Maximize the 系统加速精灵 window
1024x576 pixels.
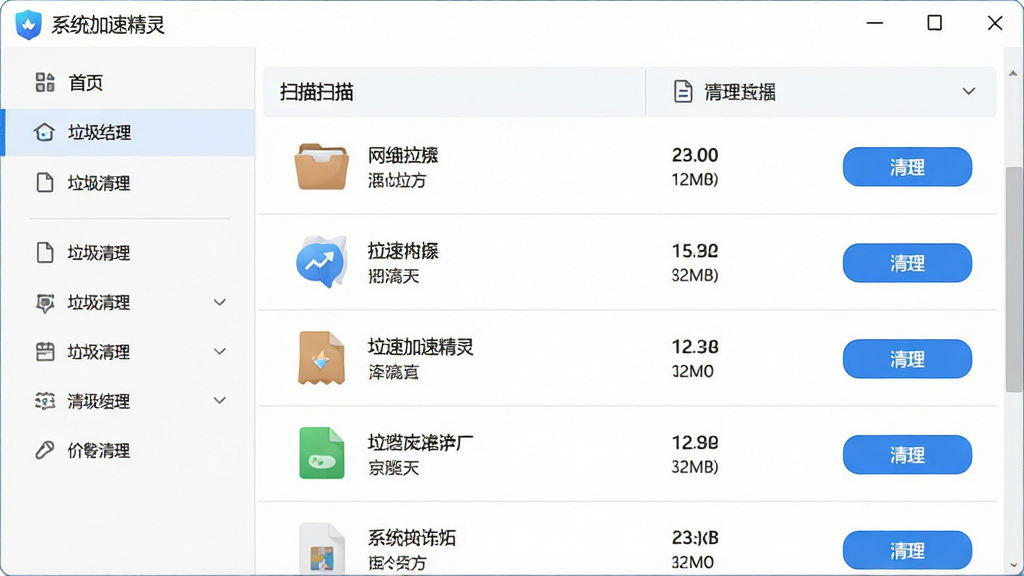(x=935, y=23)
